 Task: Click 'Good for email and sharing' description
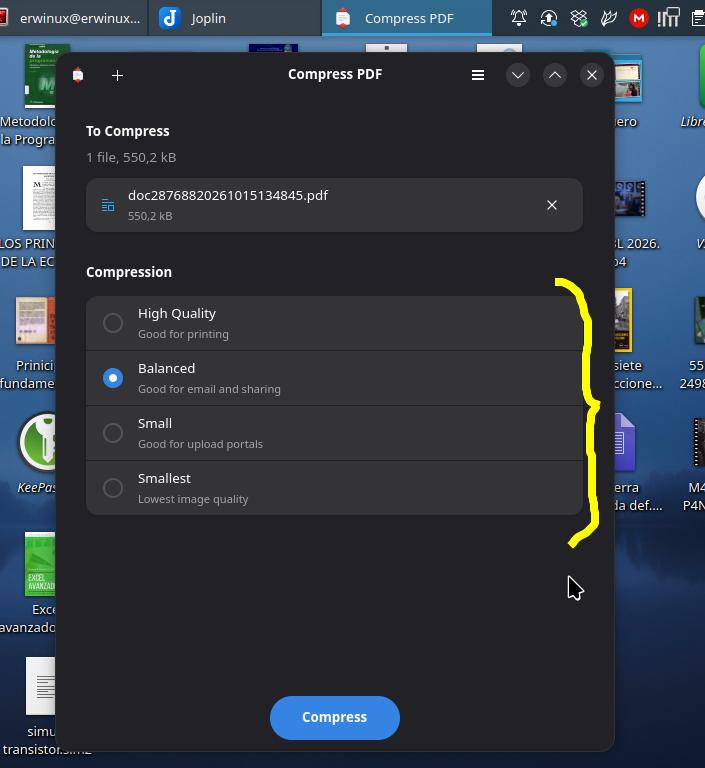(x=209, y=389)
